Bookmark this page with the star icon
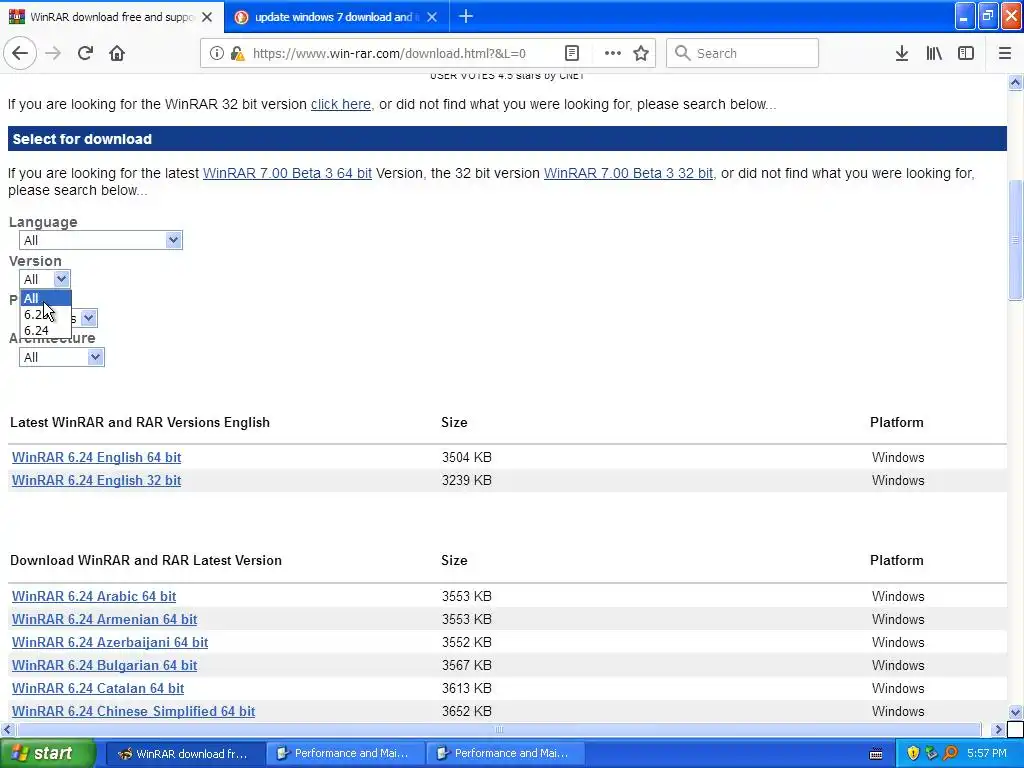Screen dimensions: 1024x768 (641, 53)
